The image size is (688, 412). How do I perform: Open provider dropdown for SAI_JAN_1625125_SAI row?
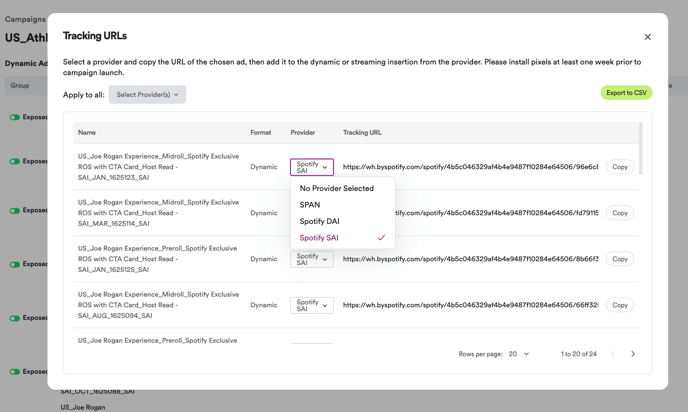click(312, 259)
